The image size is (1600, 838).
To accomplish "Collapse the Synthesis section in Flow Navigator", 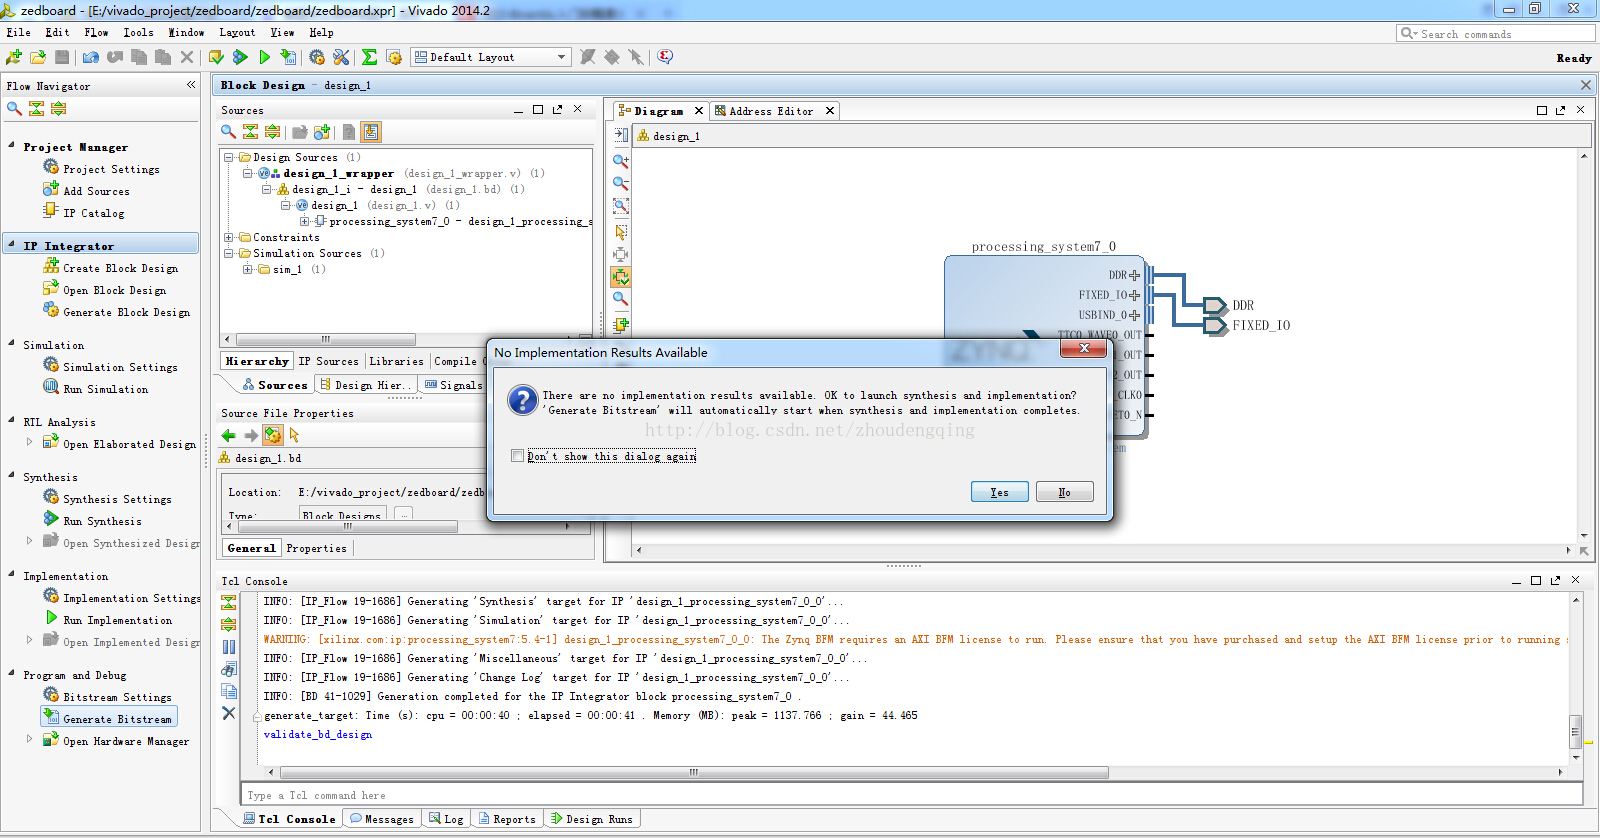I will pos(11,475).
